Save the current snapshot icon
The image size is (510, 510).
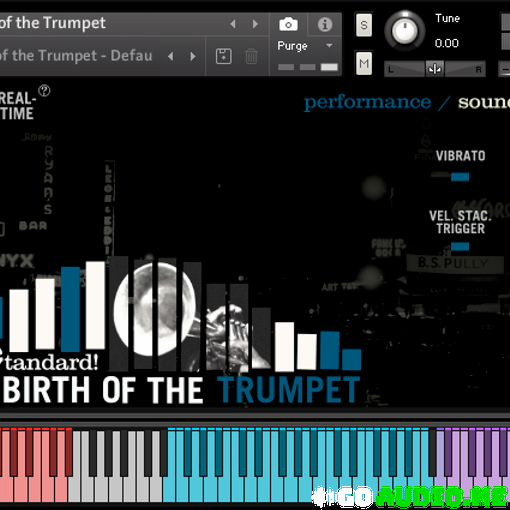(x=224, y=56)
